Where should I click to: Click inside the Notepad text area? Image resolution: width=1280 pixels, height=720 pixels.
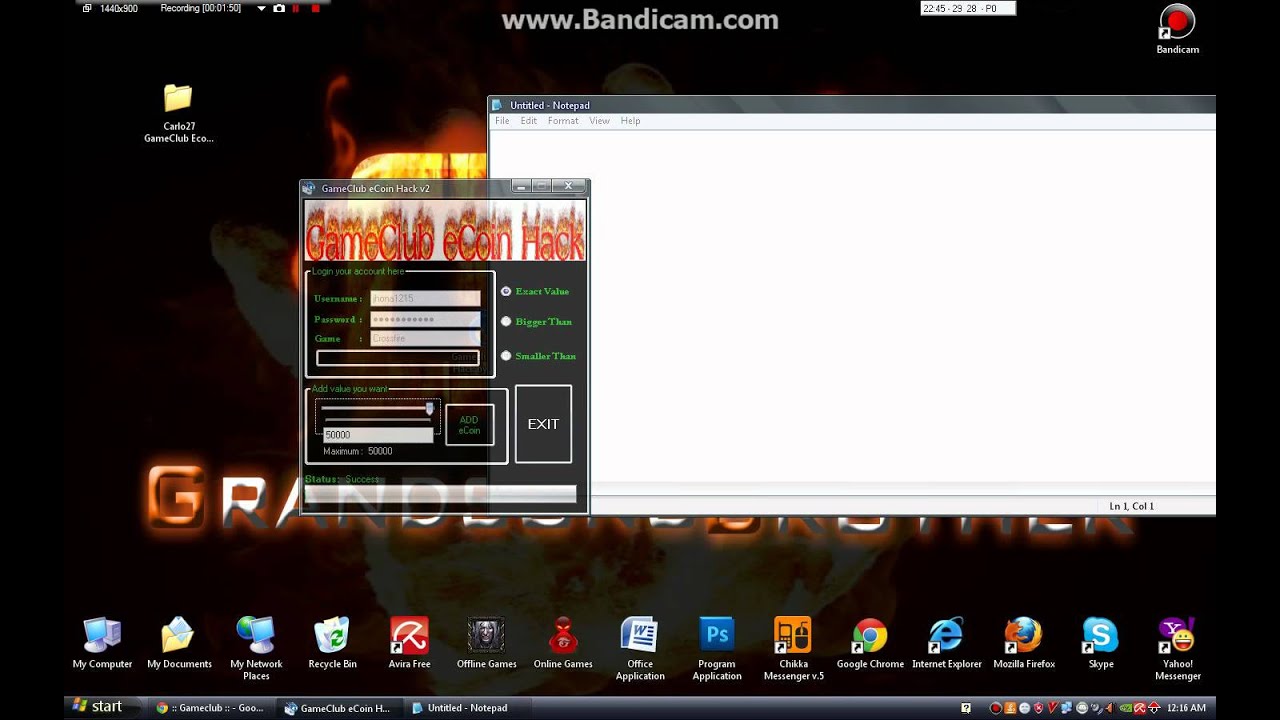point(852,305)
